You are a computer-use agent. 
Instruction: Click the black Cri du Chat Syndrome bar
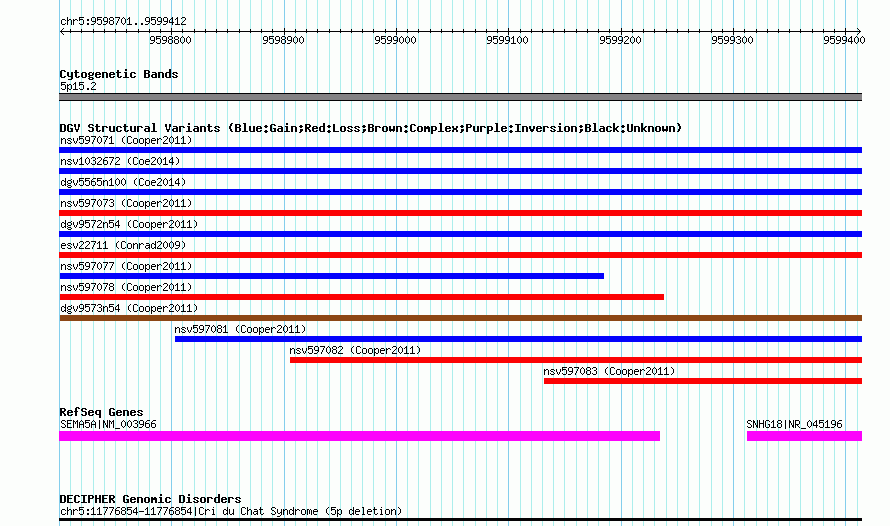[x=460, y=519]
